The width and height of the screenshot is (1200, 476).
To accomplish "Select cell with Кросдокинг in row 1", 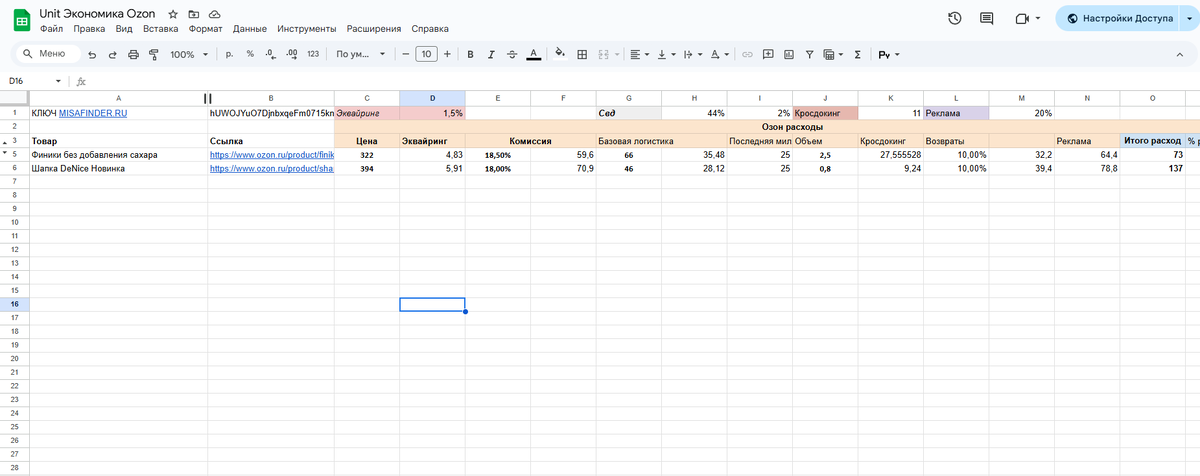I will point(825,113).
